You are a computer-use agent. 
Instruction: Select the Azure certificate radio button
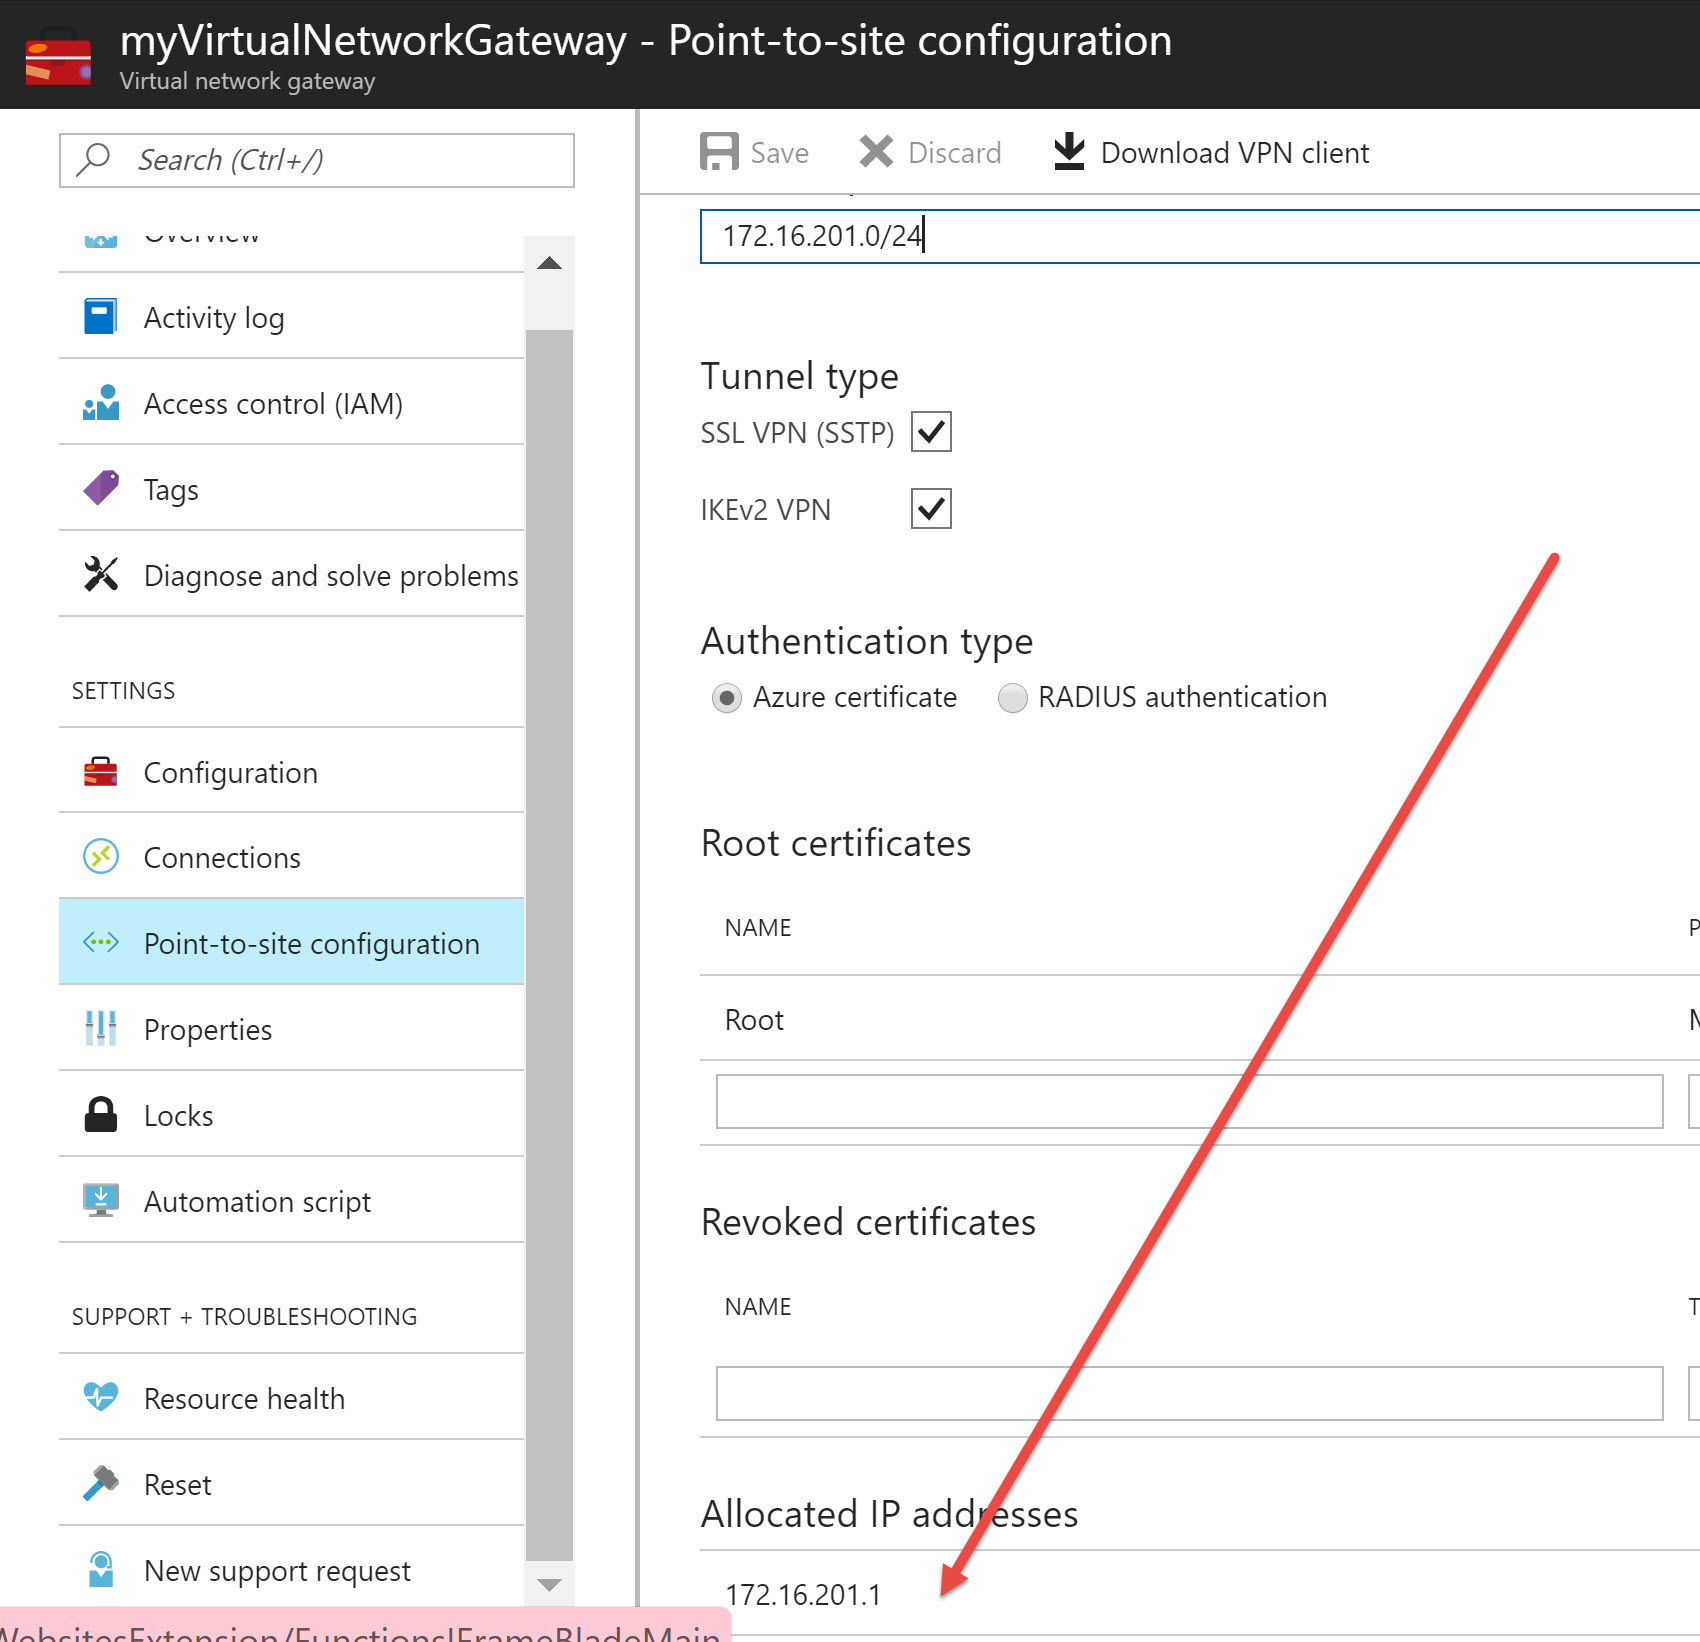click(x=727, y=697)
